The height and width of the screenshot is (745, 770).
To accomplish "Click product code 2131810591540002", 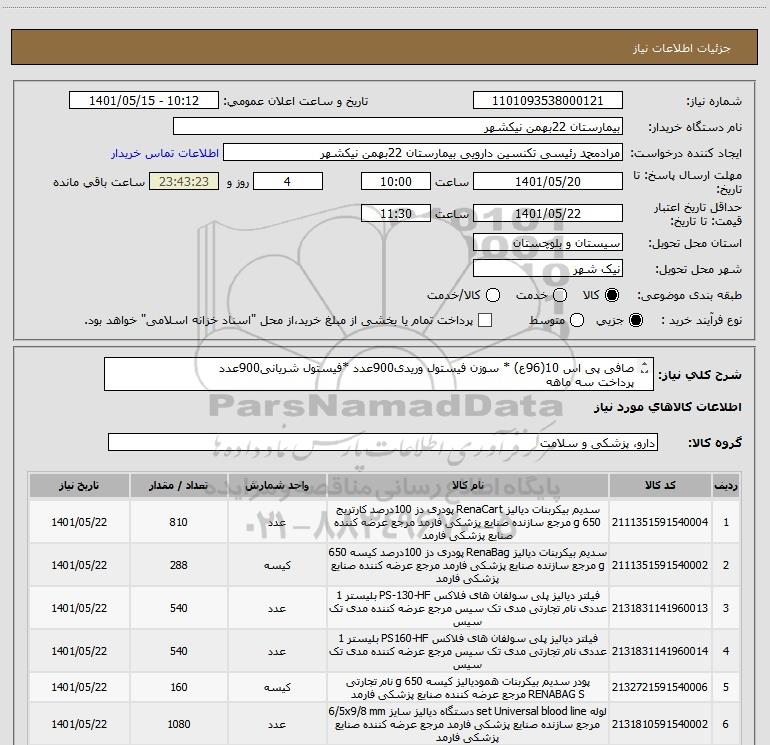I will (x=660, y=724).
